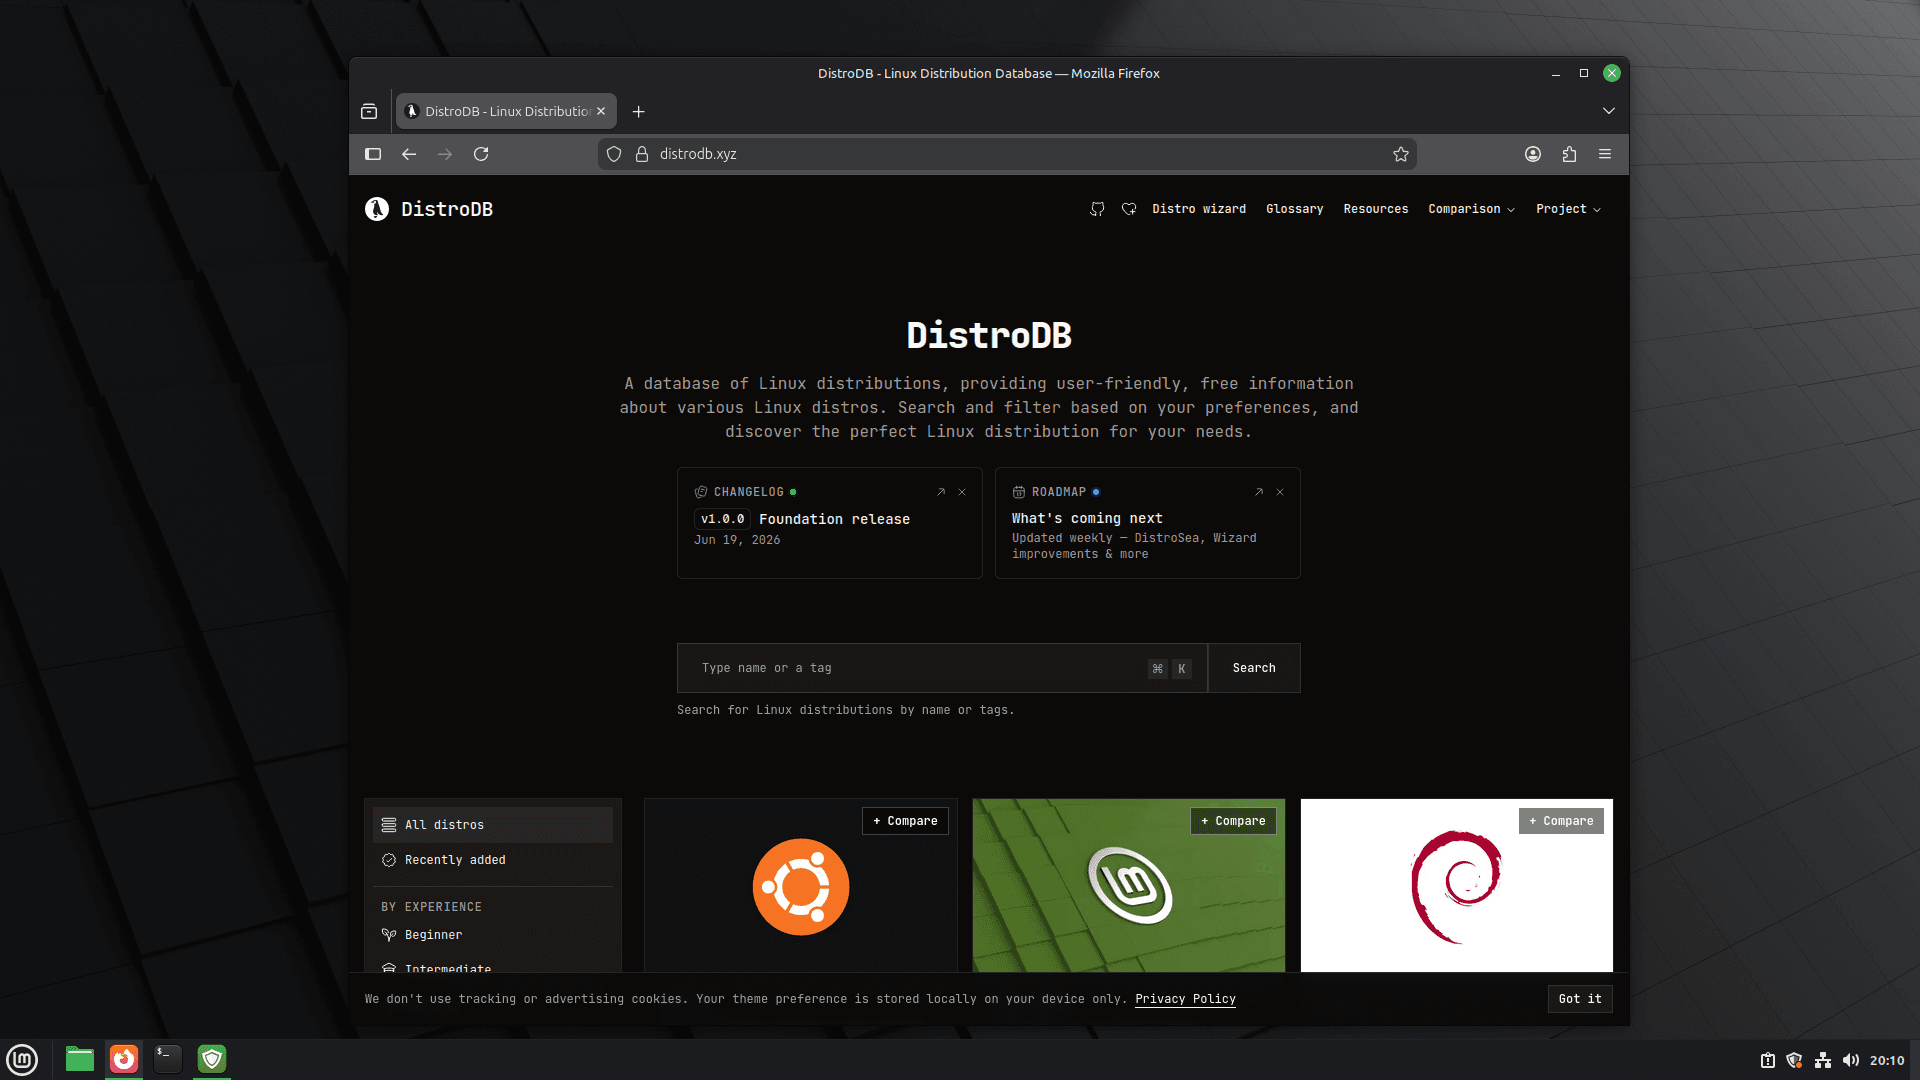
Task: Go back to the previous page
Action: 409,154
